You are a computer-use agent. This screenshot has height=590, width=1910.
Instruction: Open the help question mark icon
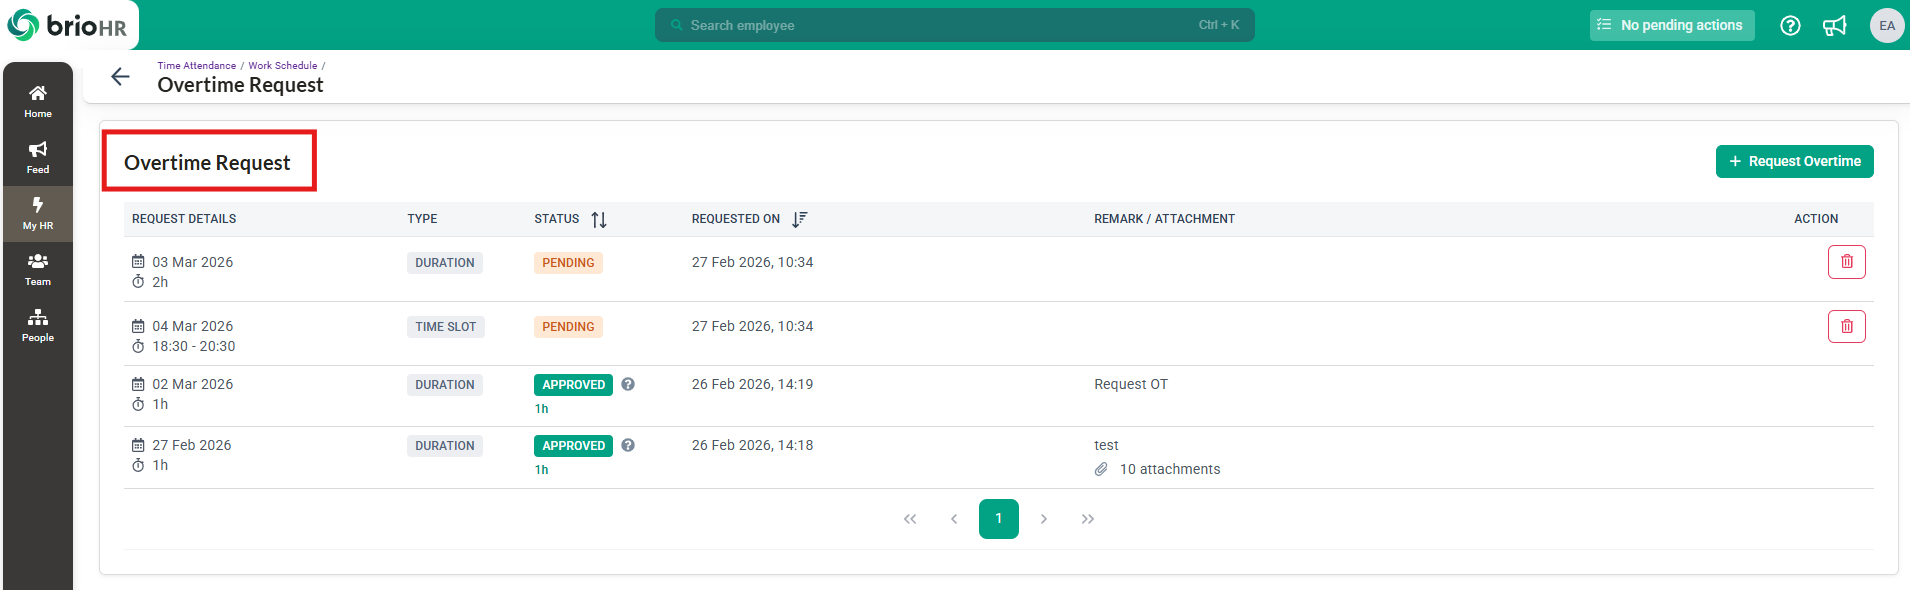[x=1790, y=25]
